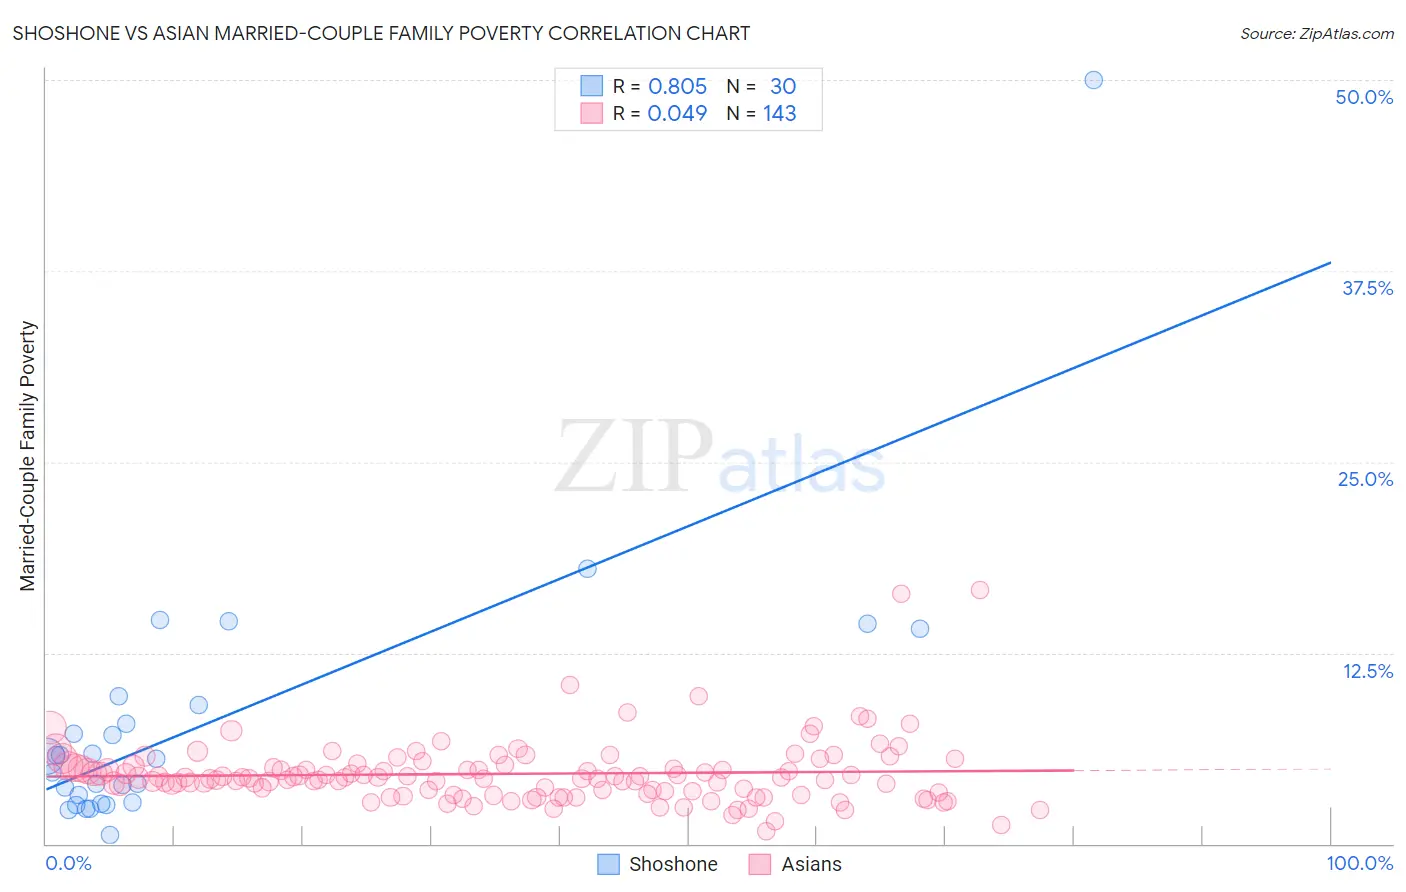Screen dimensions: 1406x892
Task: Click the Married-Couple Family Poverty axis title
Action: 28,456
